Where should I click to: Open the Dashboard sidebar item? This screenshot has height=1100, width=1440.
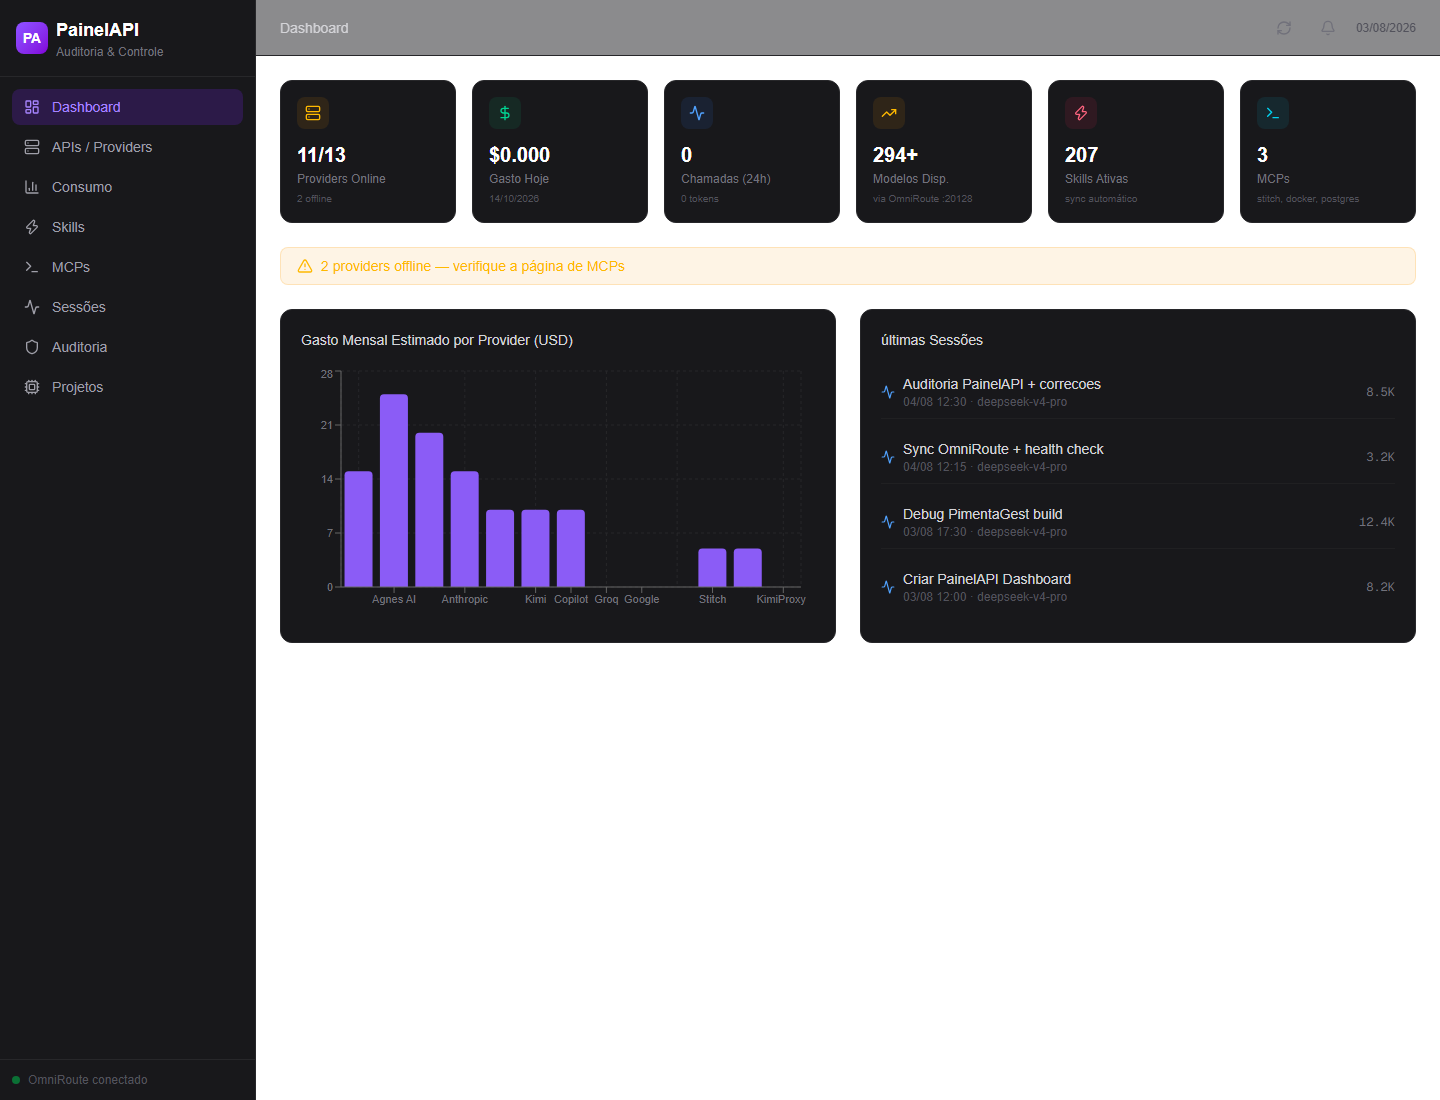(127, 107)
